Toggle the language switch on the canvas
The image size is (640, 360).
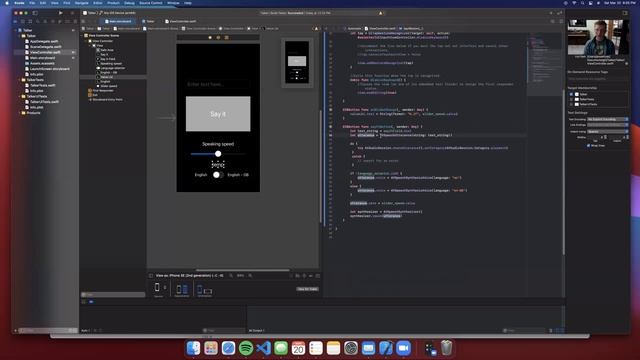pyautogui.click(x=218, y=175)
